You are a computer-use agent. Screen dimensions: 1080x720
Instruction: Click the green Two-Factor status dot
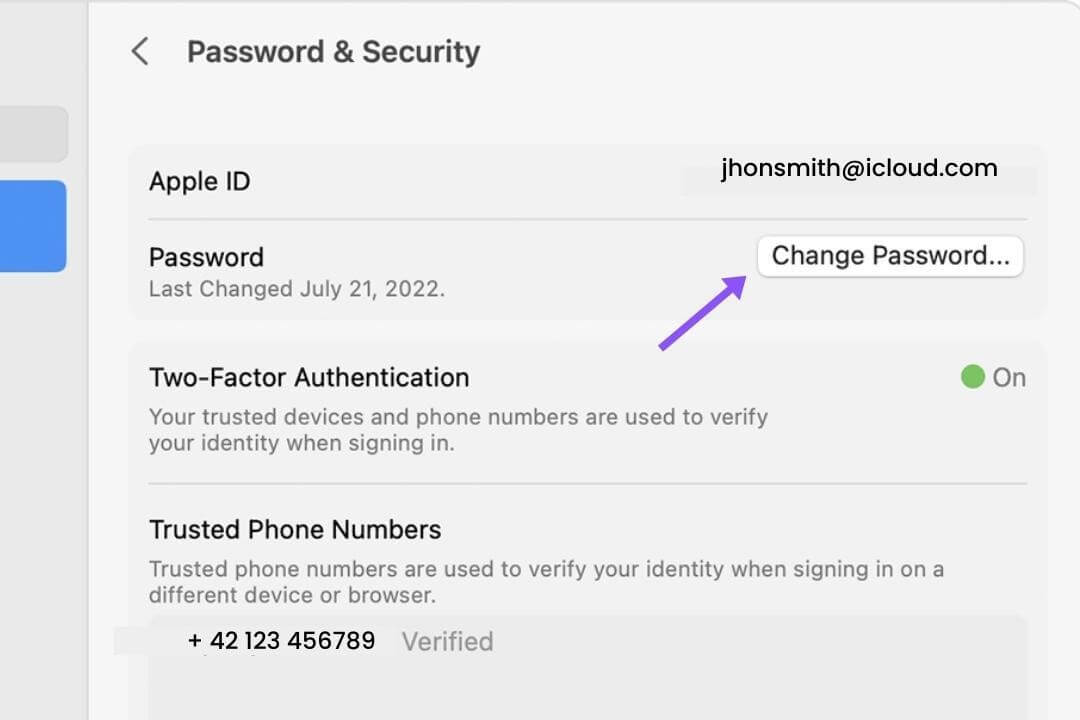click(x=972, y=377)
